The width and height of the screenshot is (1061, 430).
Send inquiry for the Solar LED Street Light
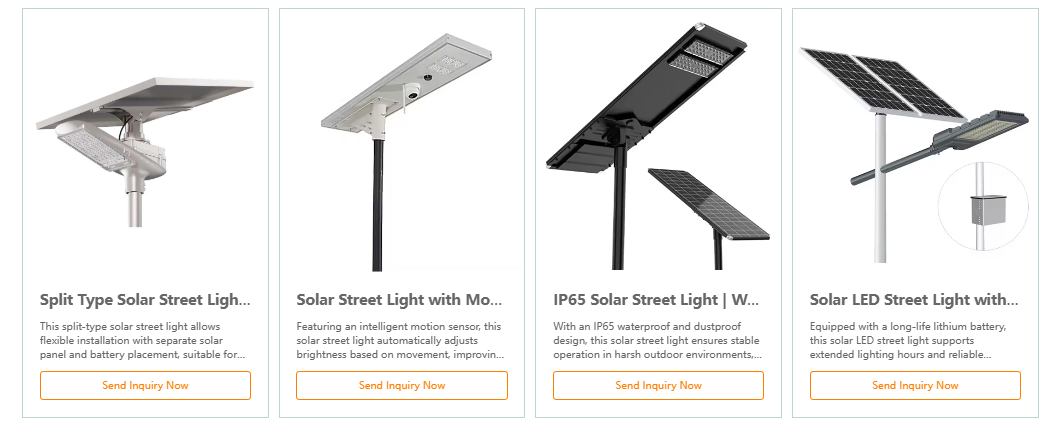915,385
